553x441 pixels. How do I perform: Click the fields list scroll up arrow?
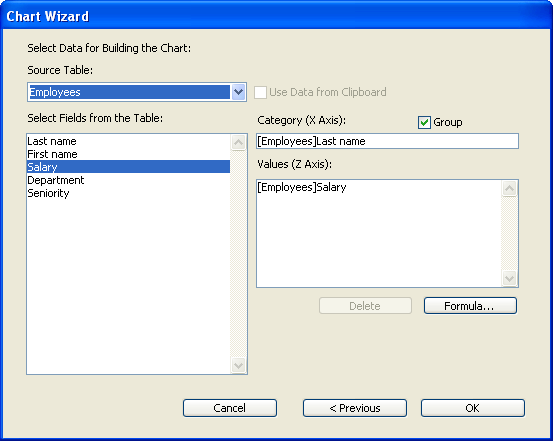tap(238, 143)
